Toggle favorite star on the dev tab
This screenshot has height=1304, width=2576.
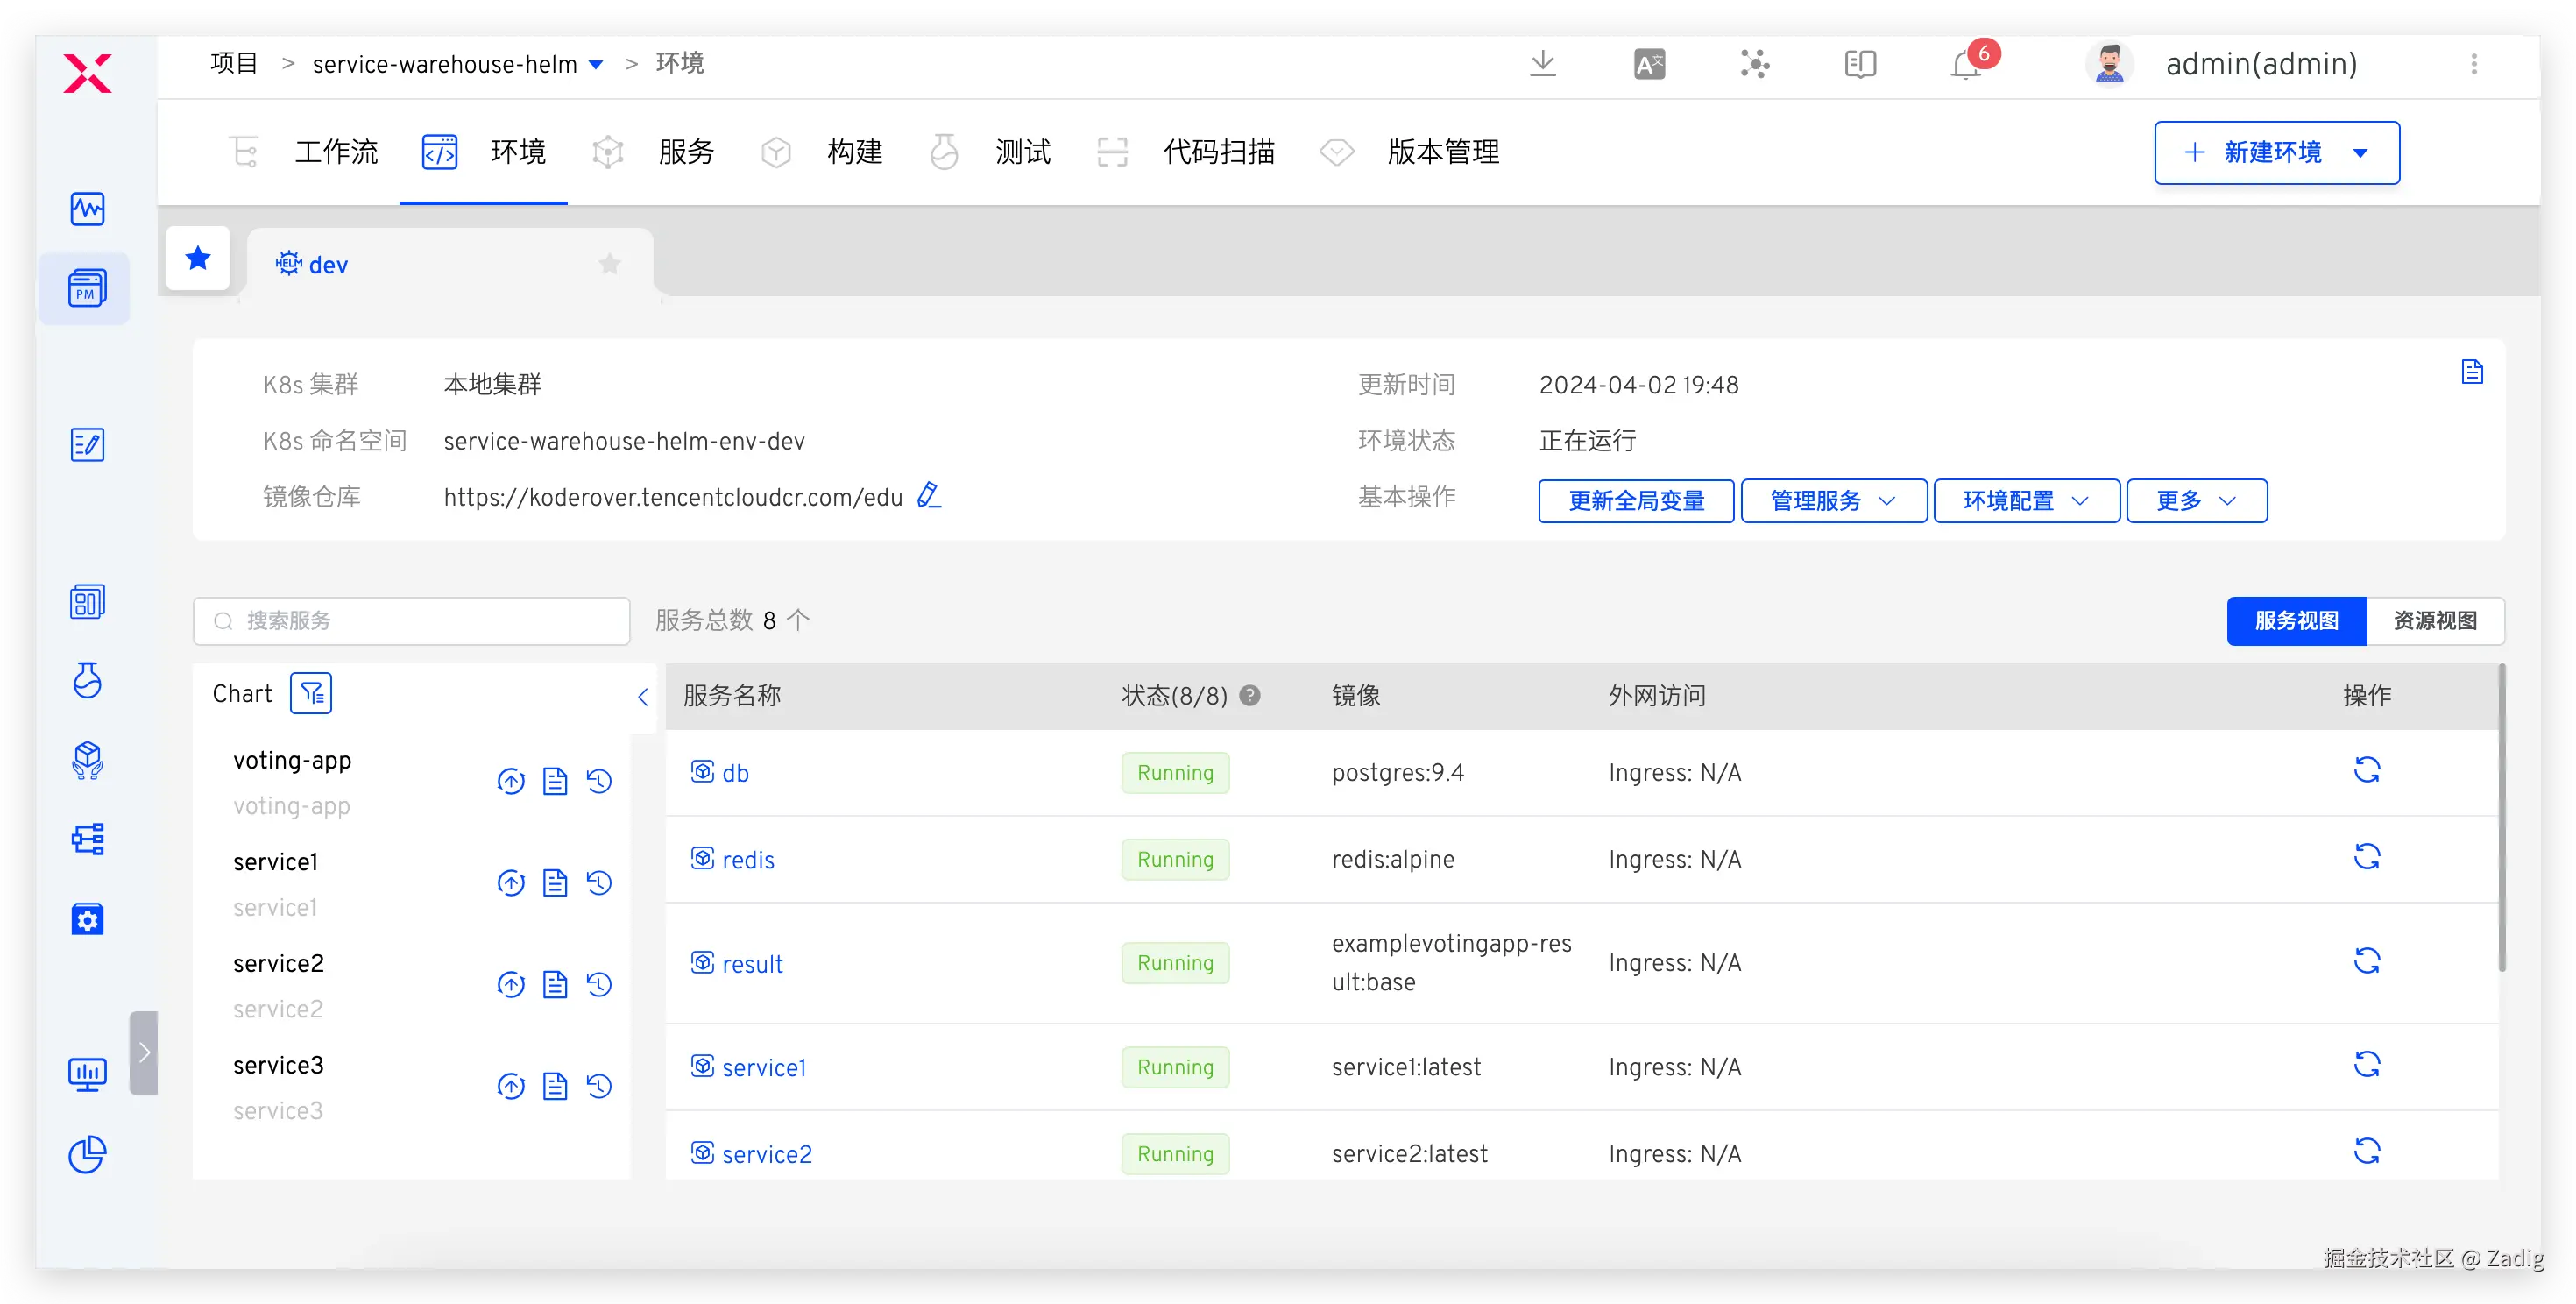click(609, 264)
